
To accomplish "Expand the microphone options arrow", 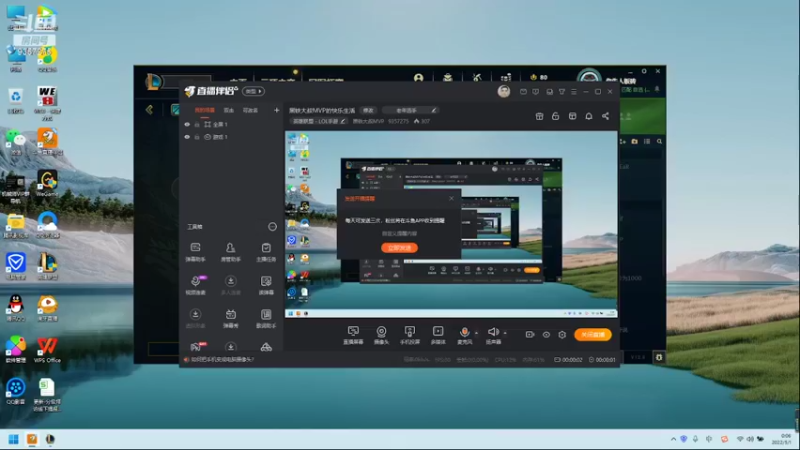I will 477,333.
